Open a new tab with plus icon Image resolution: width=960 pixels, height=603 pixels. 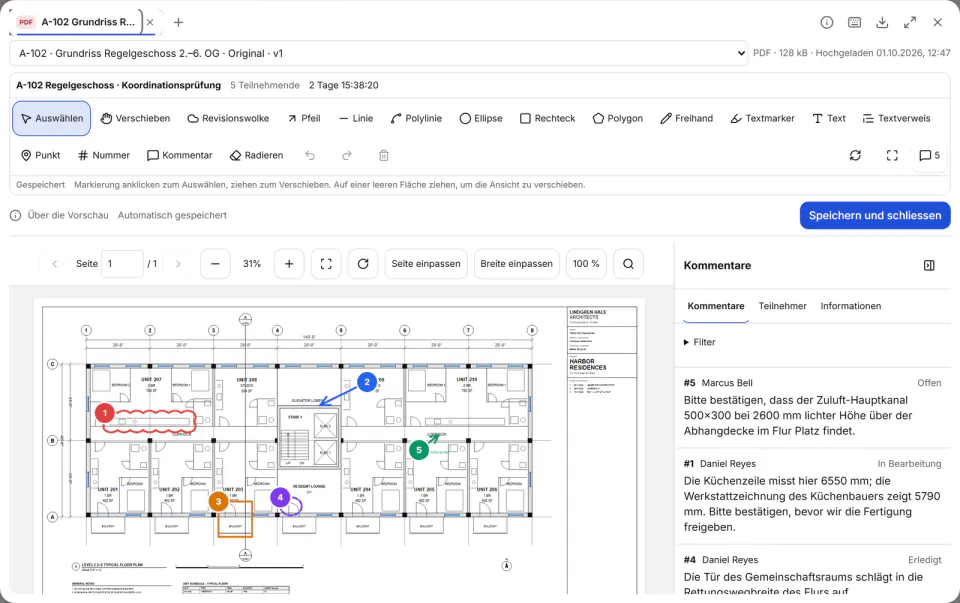pyautogui.click(x=178, y=23)
